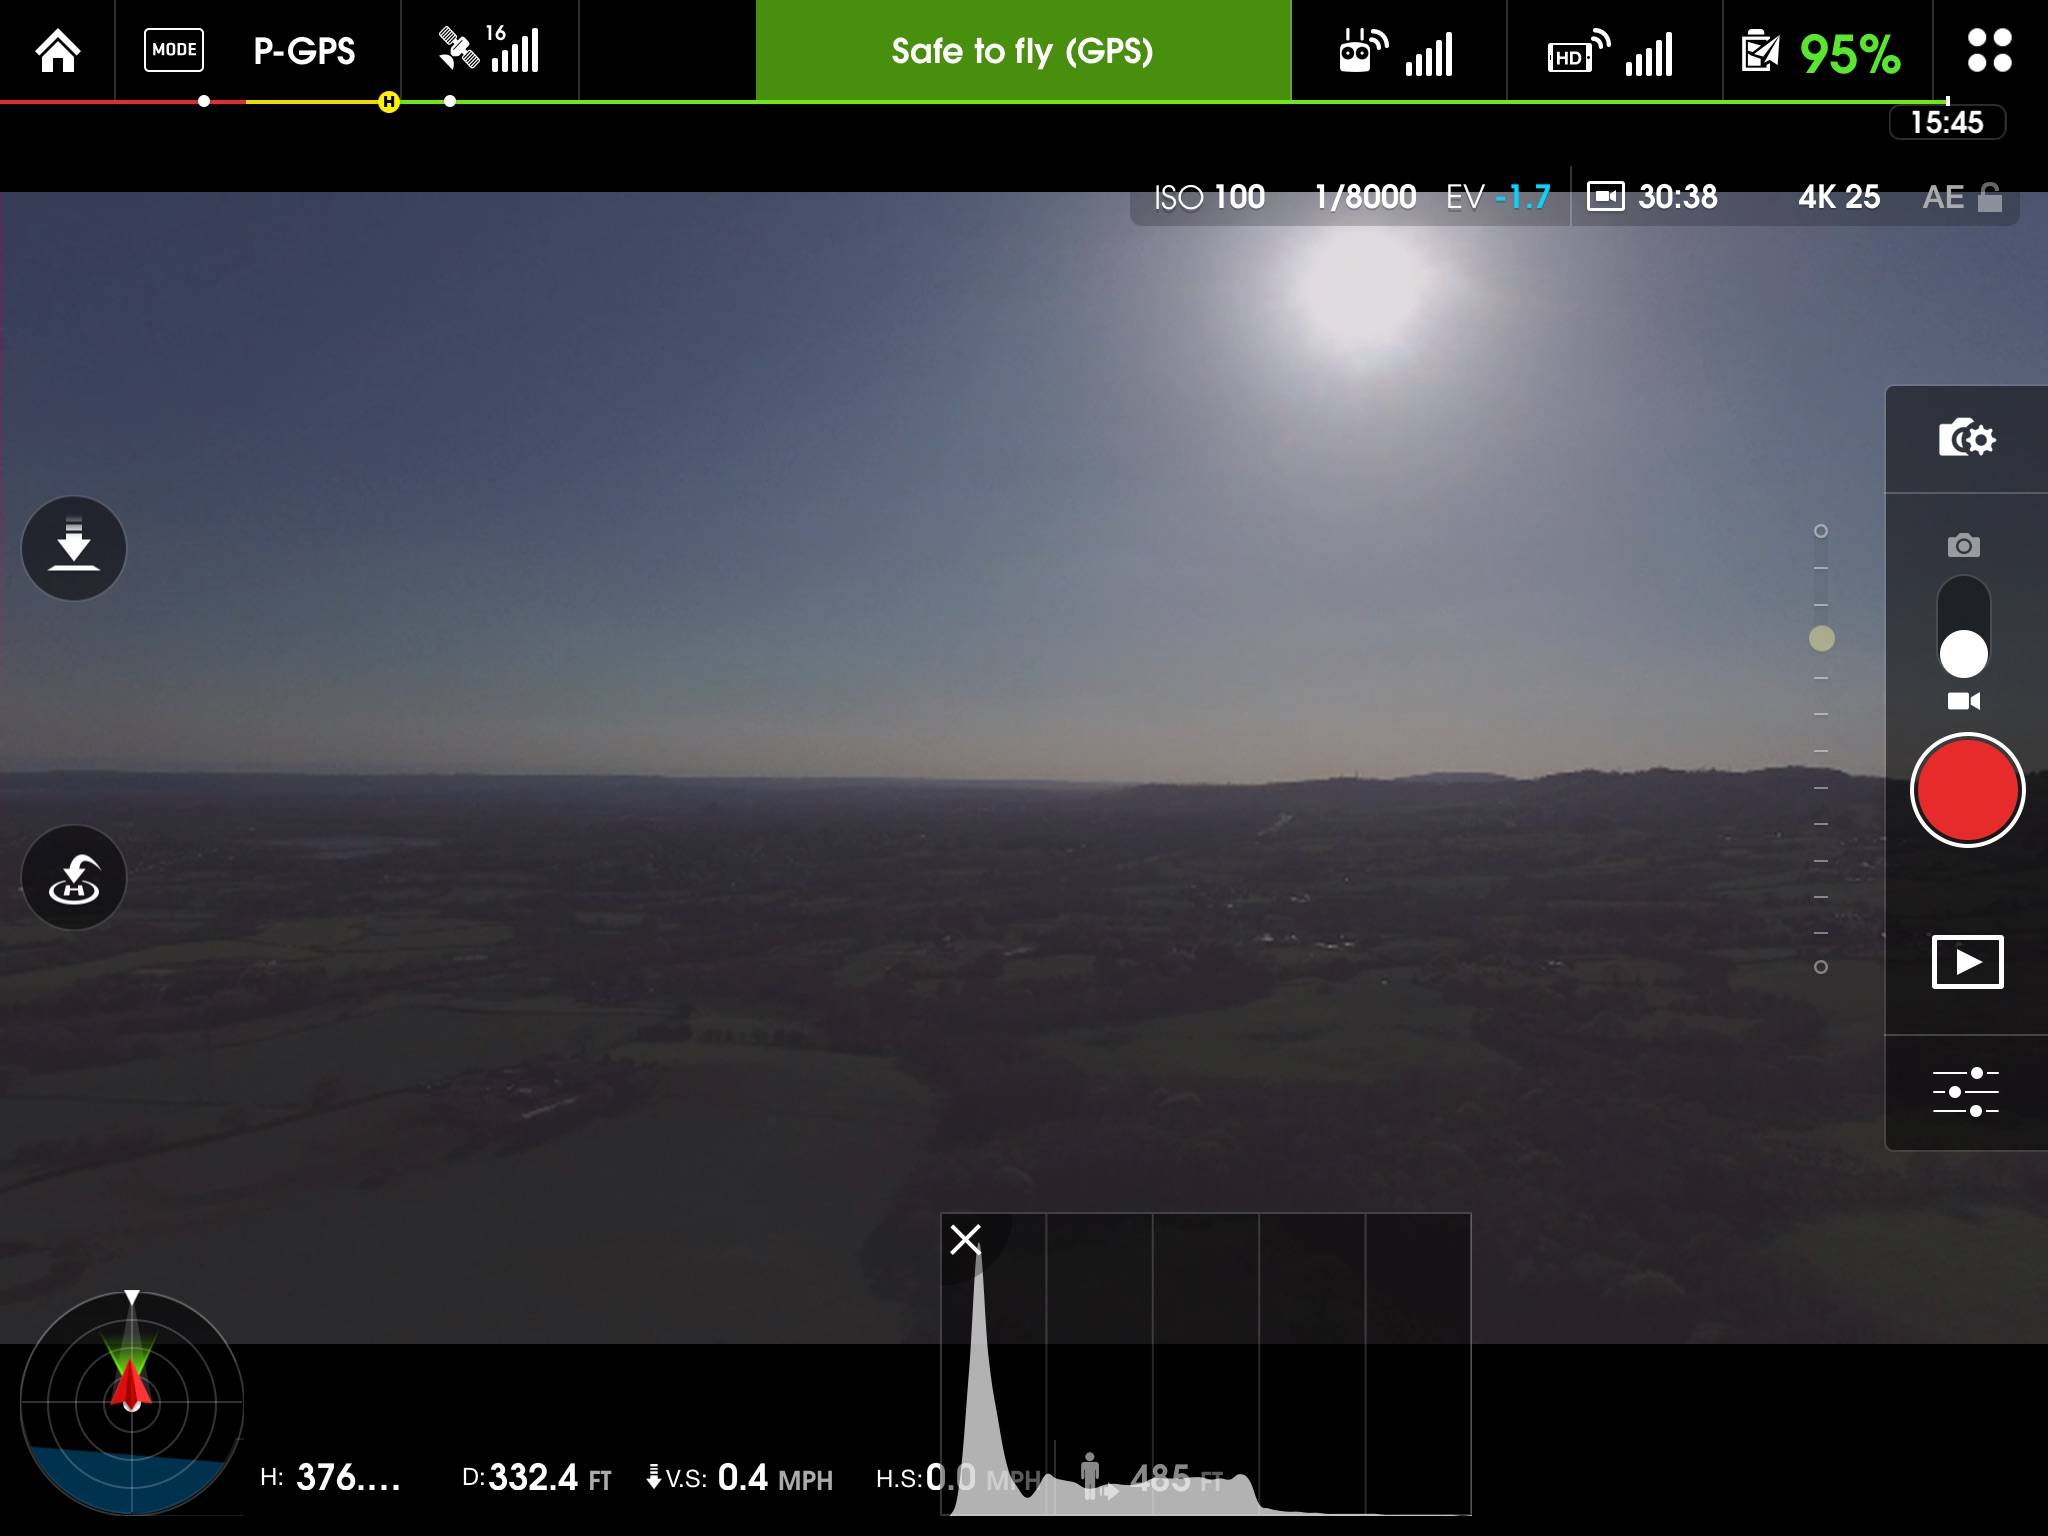Open camera settings gear icon
Viewport: 2048px width, 1536px height.
click(1966, 438)
